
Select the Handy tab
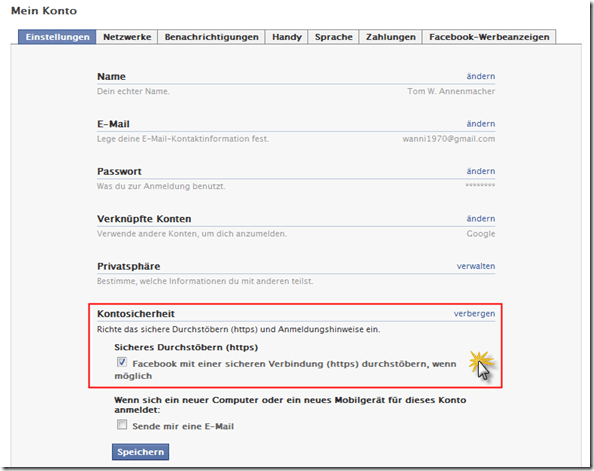click(x=287, y=37)
